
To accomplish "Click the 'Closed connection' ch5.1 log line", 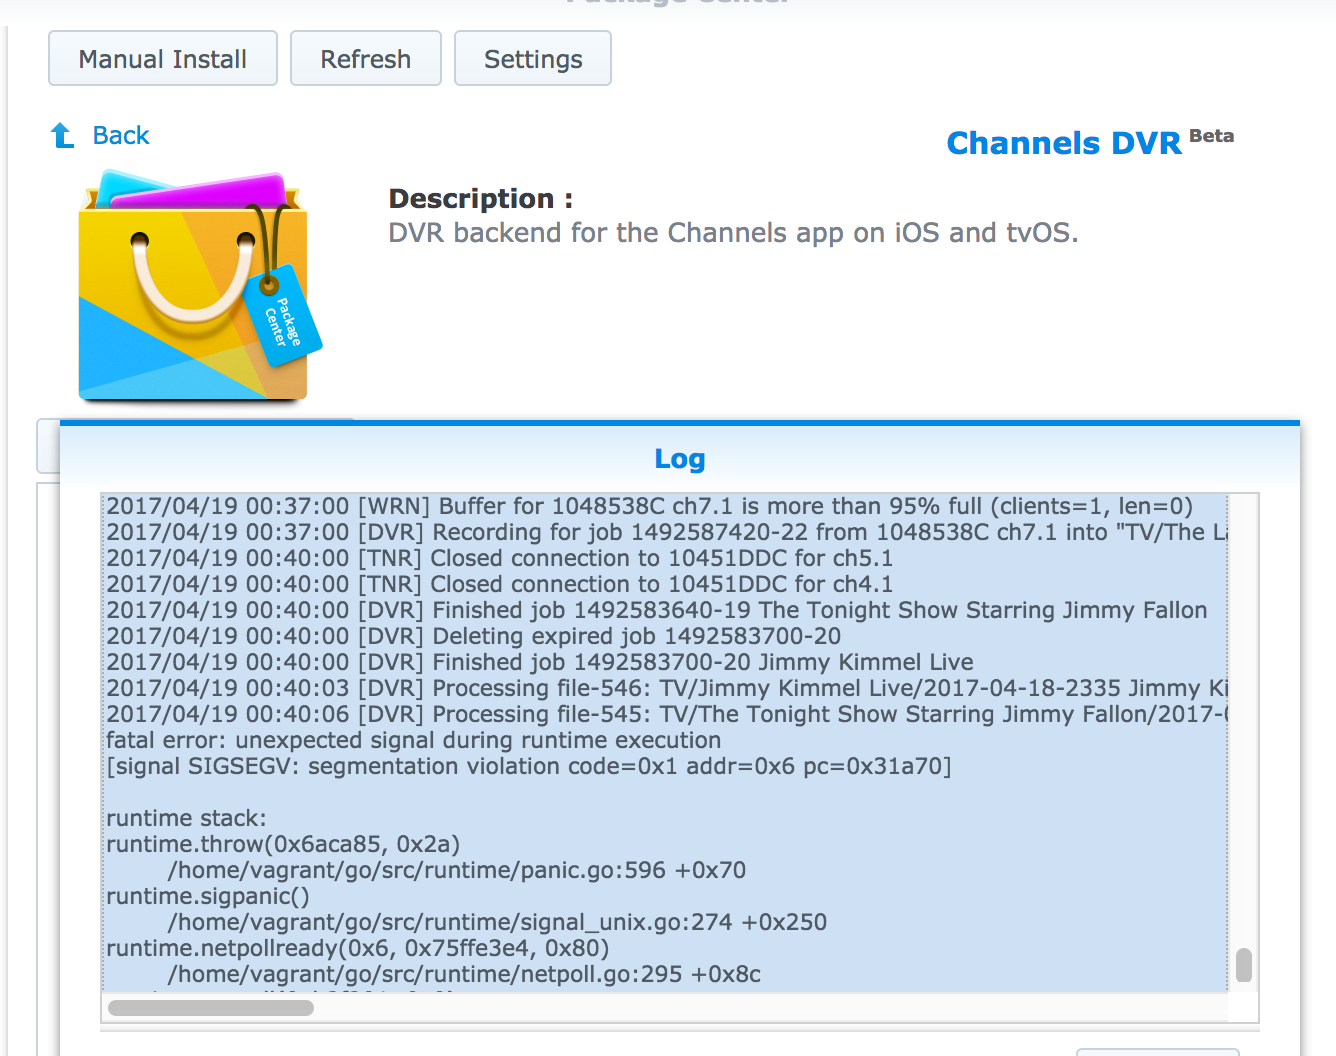I will coord(499,558).
